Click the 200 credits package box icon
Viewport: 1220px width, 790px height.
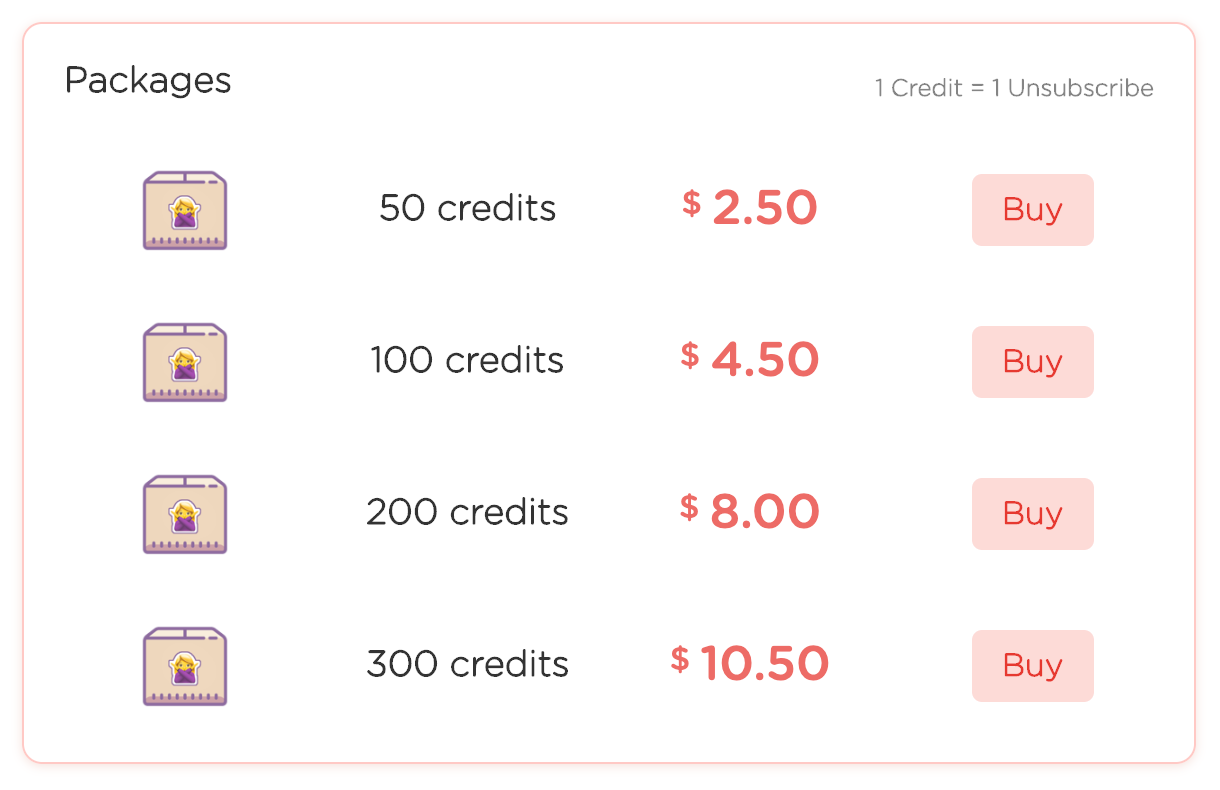[x=185, y=514]
